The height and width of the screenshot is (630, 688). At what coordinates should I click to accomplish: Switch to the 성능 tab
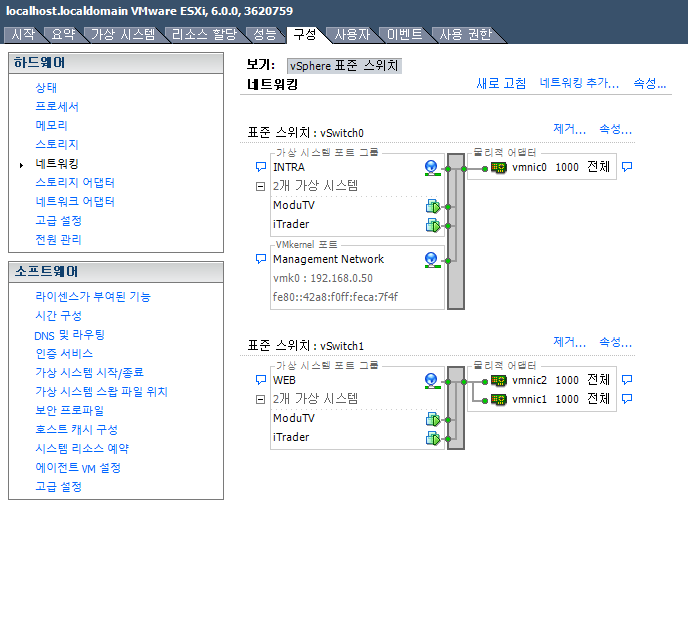tap(265, 35)
